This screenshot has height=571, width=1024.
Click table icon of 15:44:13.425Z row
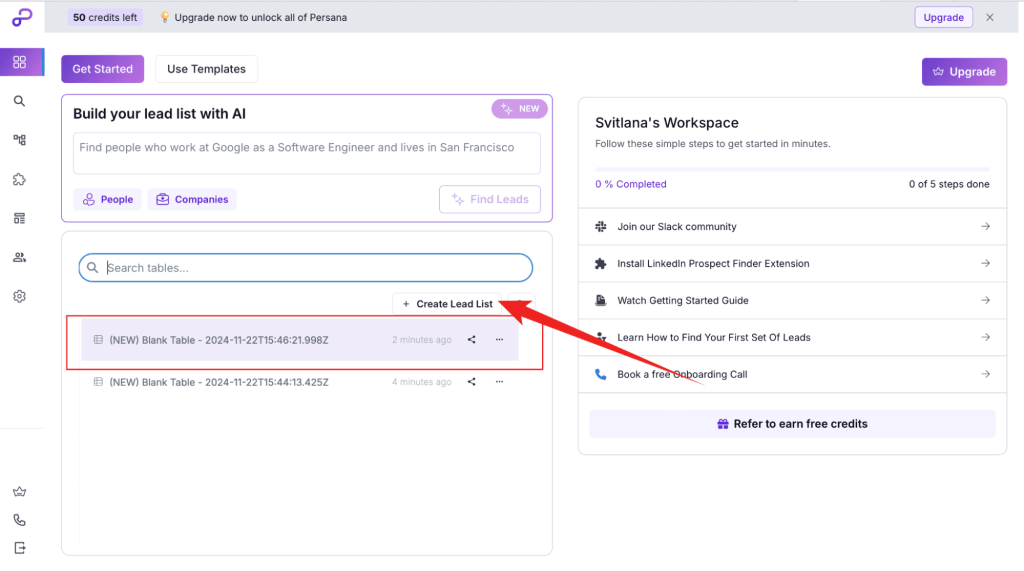point(98,382)
